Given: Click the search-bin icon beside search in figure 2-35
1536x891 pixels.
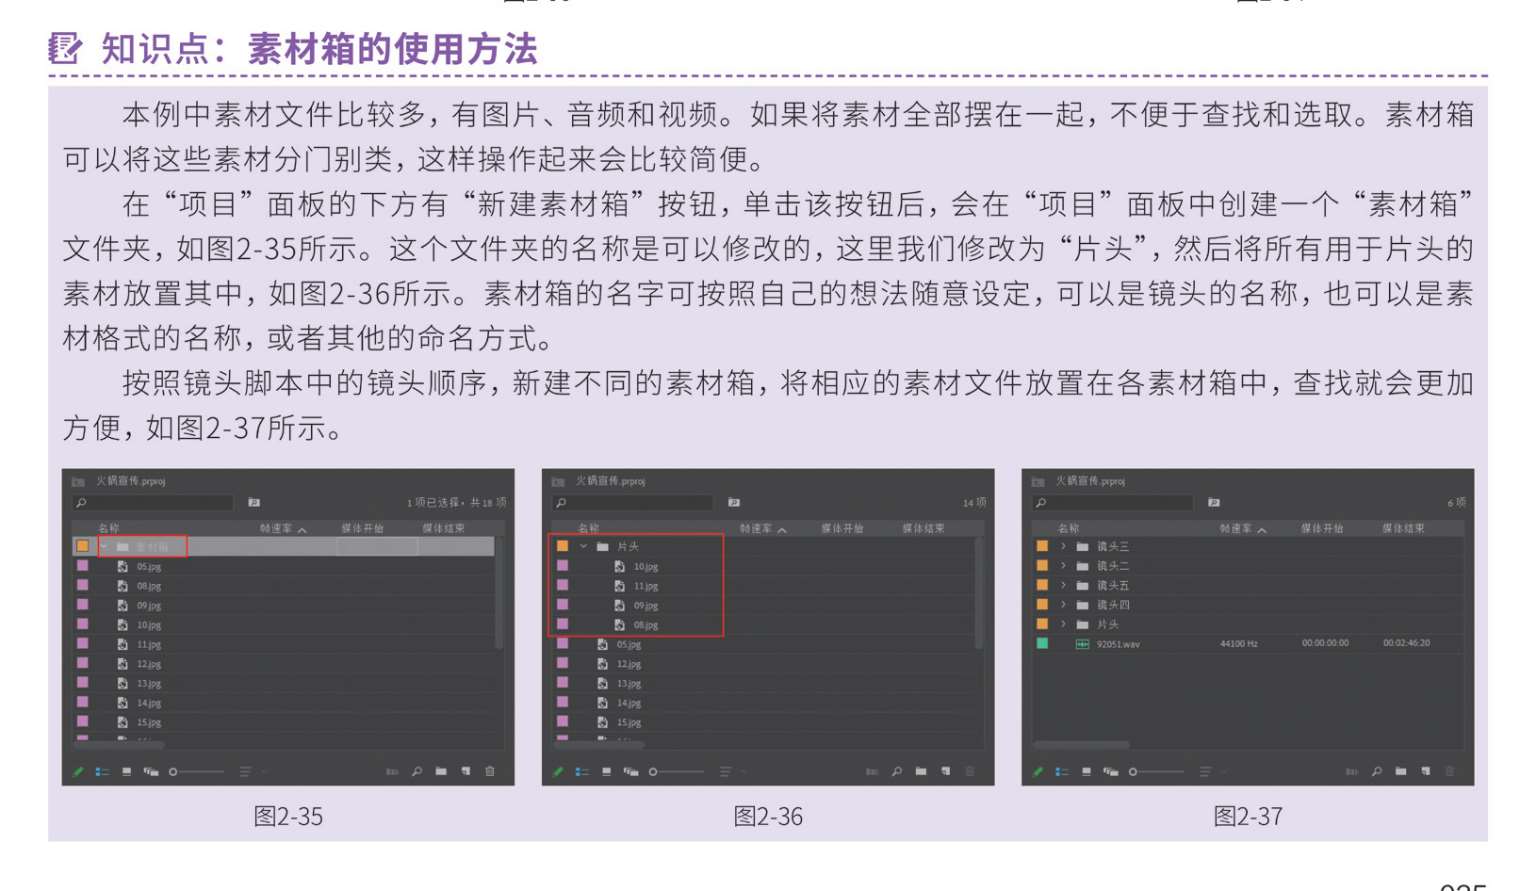Looking at the screenshot, I should (254, 503).
